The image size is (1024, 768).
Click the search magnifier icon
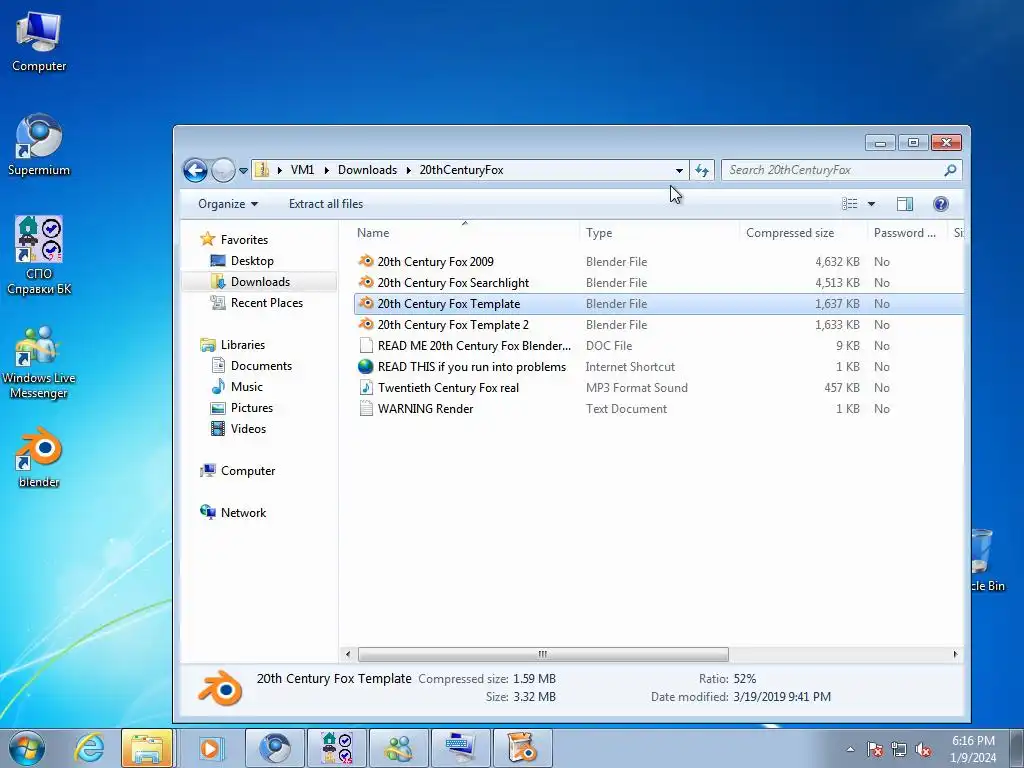point(950,170)
